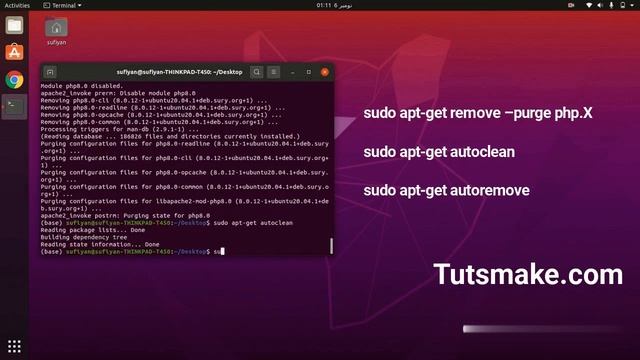
Task: Click the 'Processing triggers for man-db' line
Action: pos(120,129)
